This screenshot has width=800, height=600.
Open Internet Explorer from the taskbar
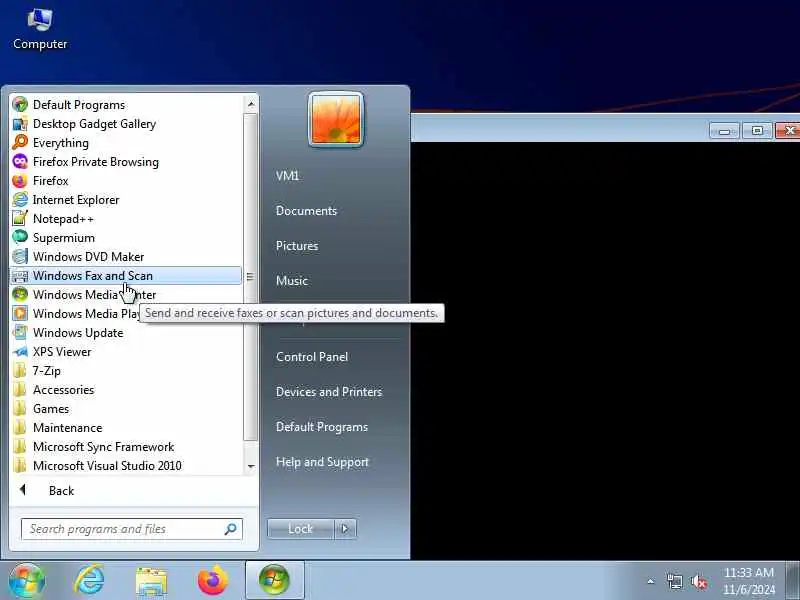[89, 580]
